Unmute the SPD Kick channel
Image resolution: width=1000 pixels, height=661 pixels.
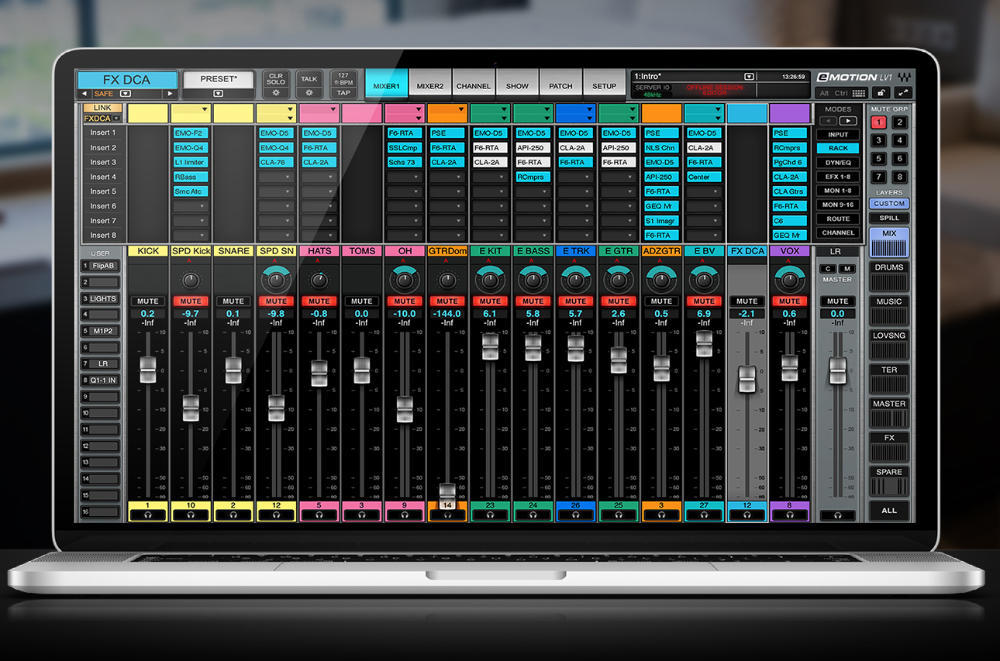[x=191, y=301]
